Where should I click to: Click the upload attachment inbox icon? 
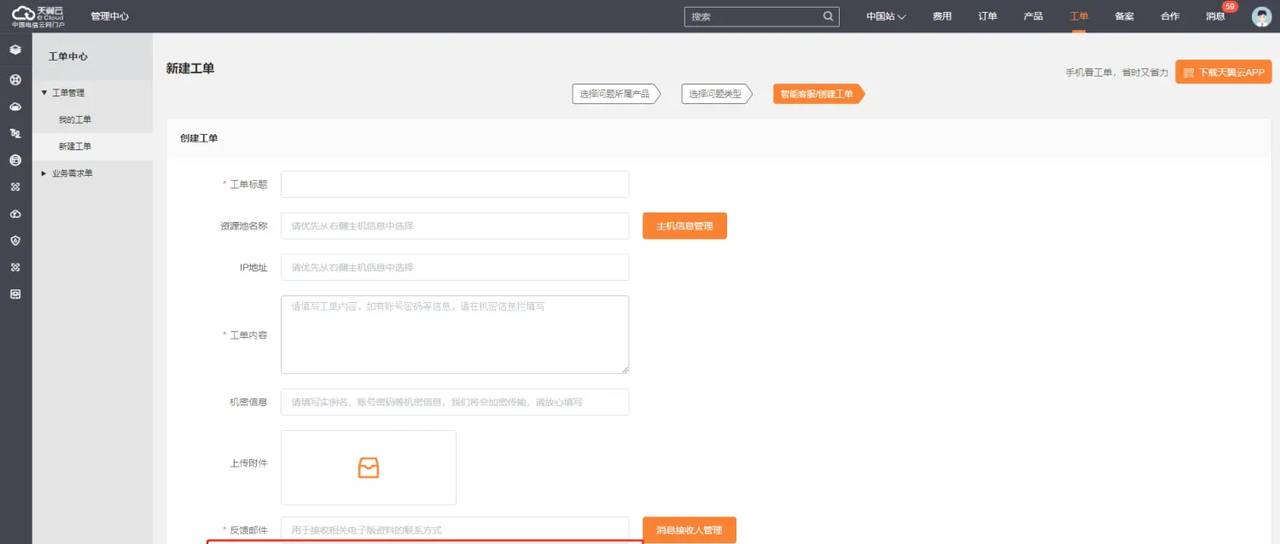click(x=368, y=467)
